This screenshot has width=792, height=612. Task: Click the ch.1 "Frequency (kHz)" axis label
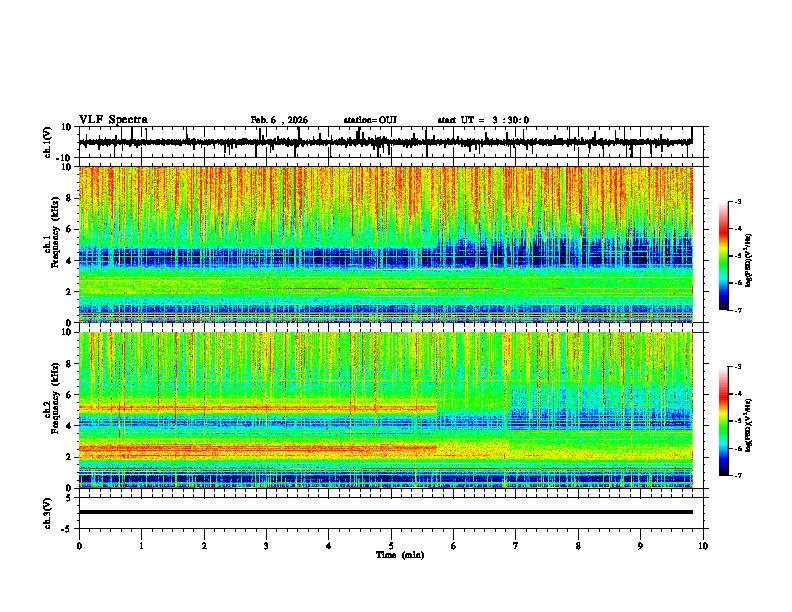click(56, 232)
